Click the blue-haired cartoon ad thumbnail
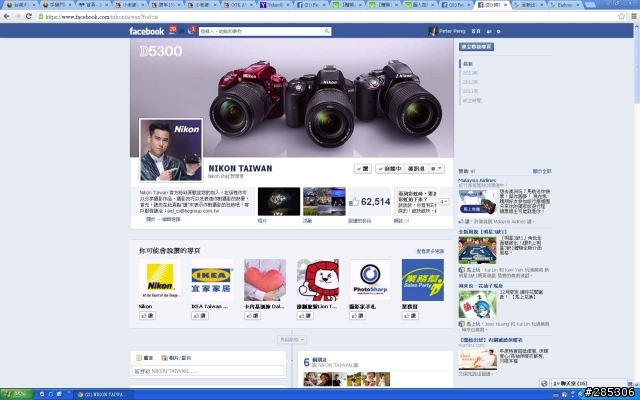This screenshot has width=640, height=400. 478,304
